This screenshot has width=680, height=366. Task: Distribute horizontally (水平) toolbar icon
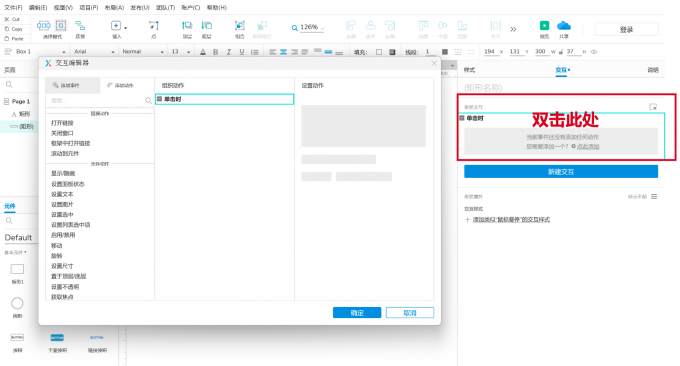tap(495, 26)
